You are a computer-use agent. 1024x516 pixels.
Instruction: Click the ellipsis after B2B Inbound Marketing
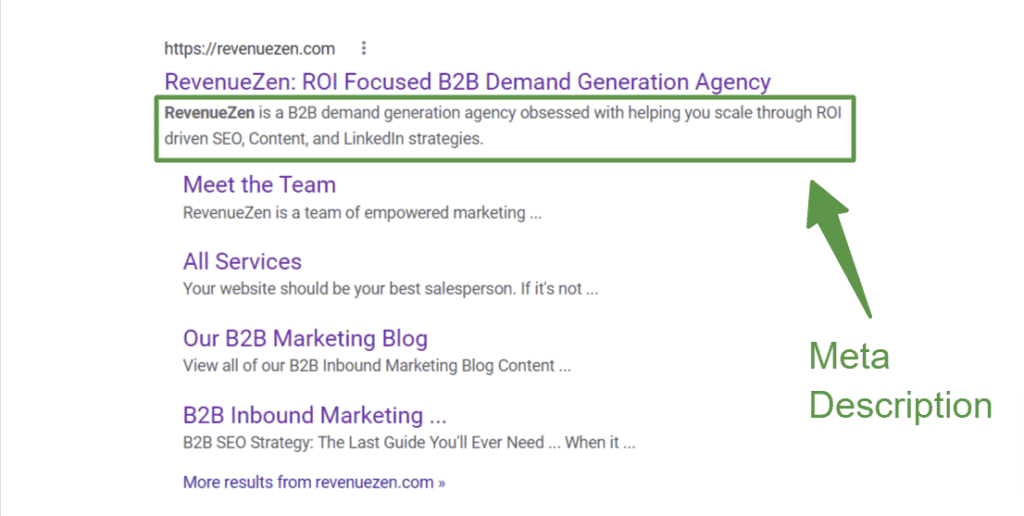(437, 416)
